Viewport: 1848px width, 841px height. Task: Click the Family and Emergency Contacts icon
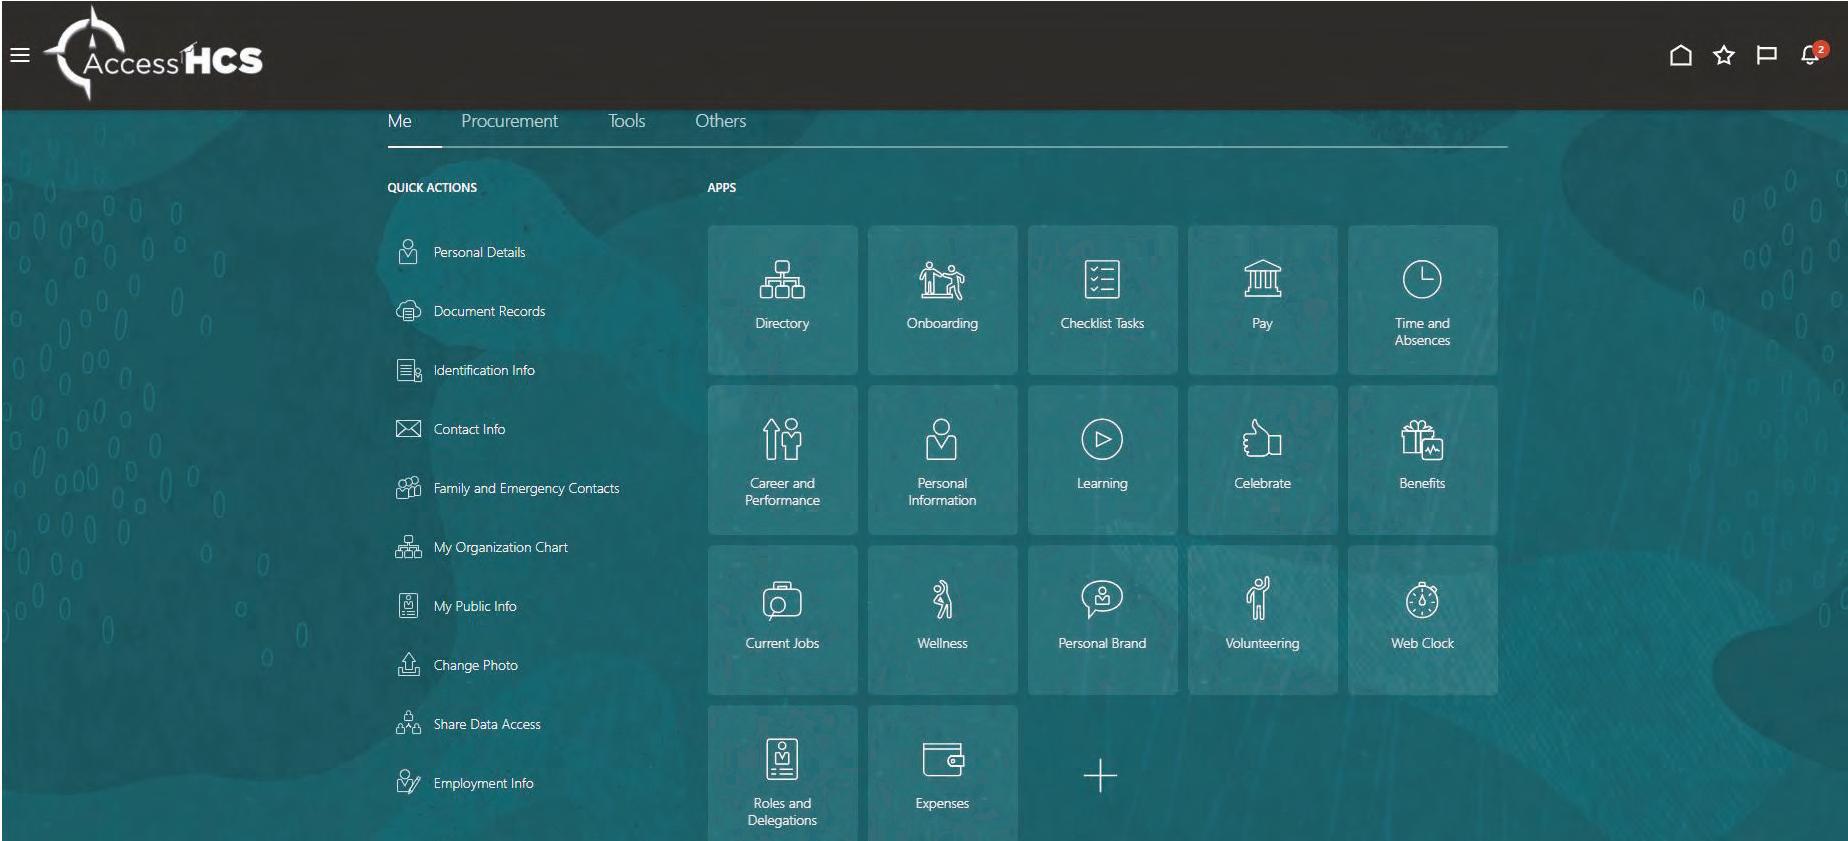click(x=408, y=488)
